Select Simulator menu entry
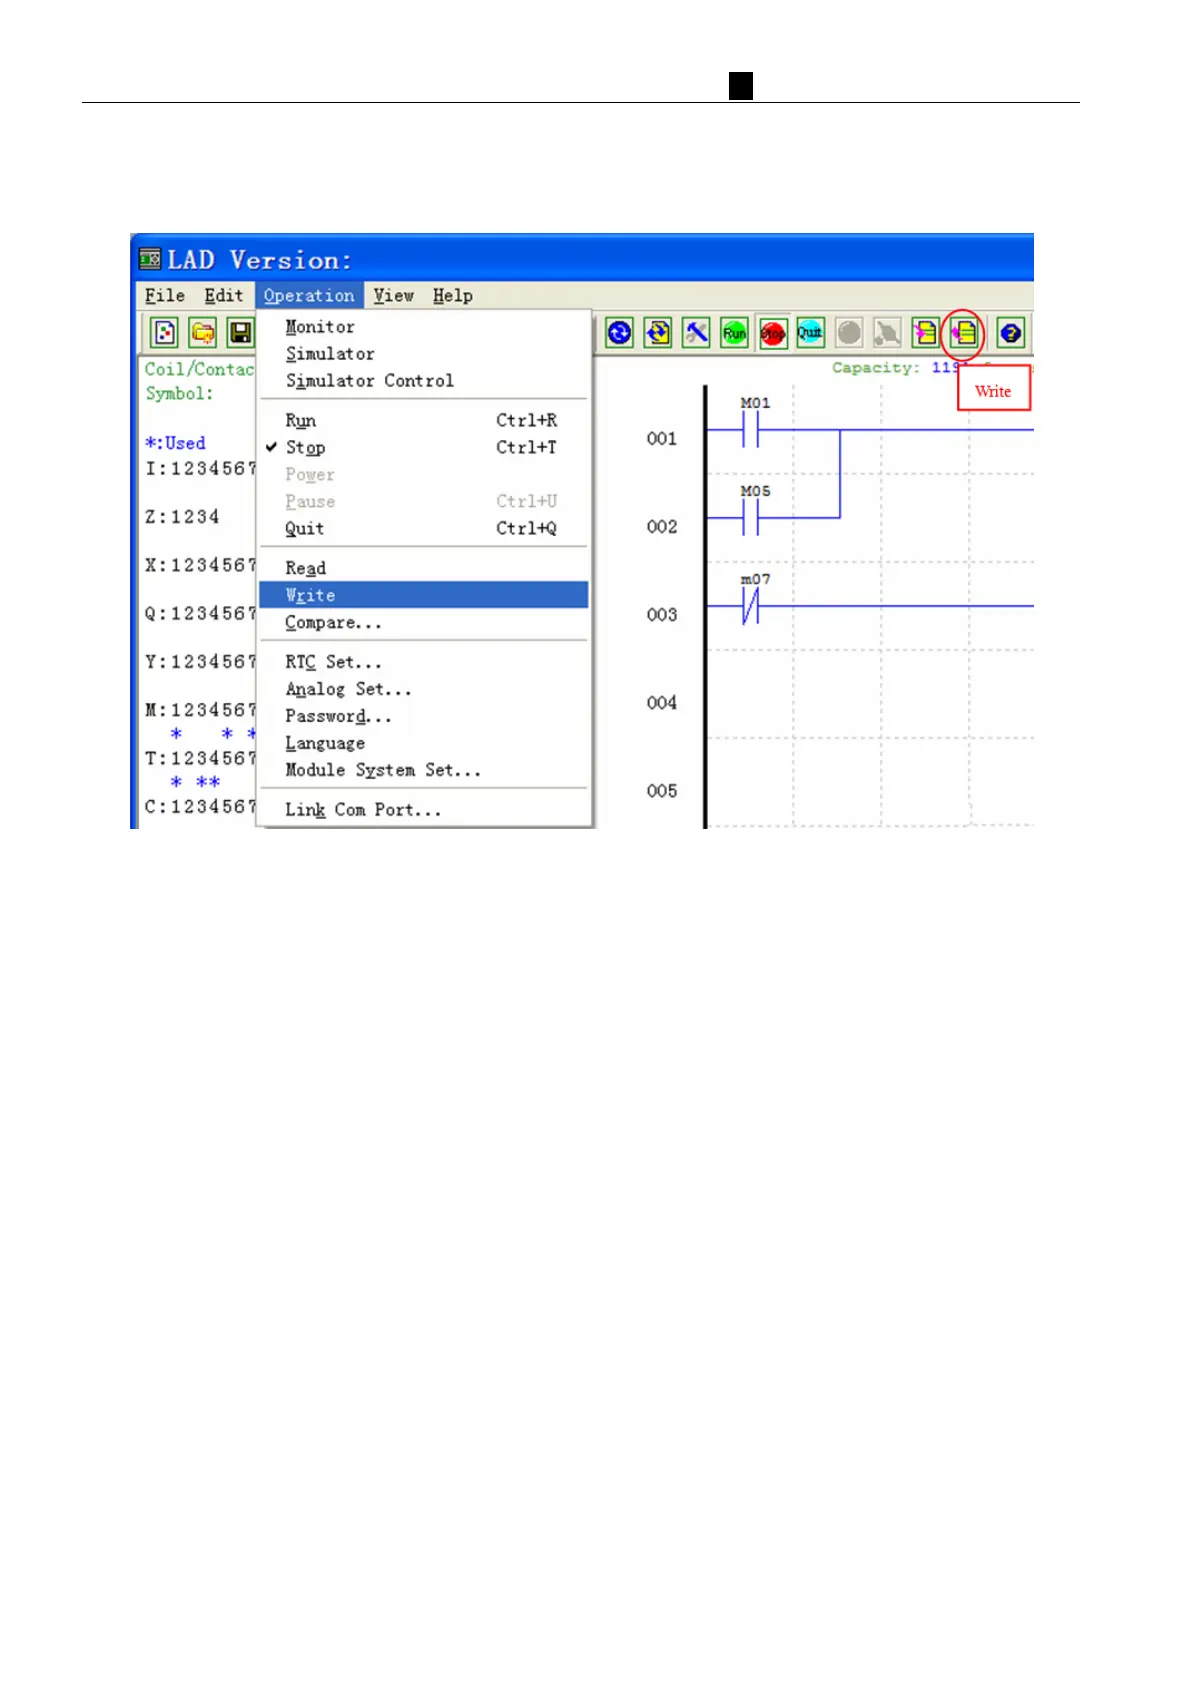 (423, 354)
